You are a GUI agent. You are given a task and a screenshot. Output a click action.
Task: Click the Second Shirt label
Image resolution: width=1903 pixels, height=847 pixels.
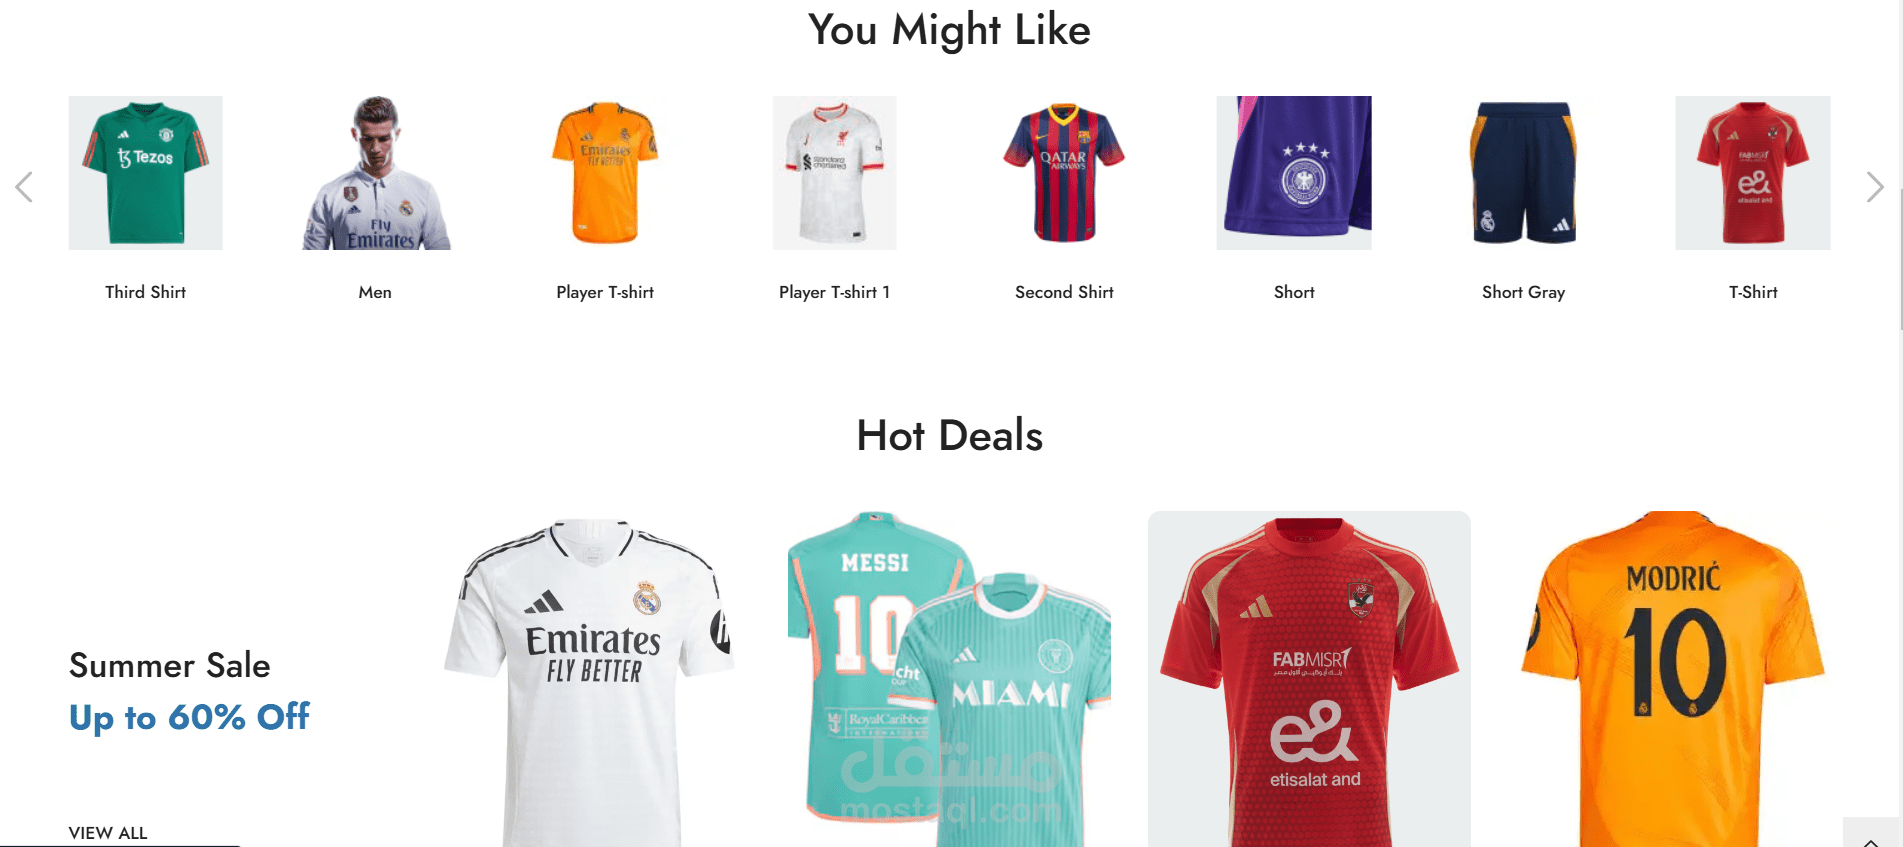click(1064, 292)
